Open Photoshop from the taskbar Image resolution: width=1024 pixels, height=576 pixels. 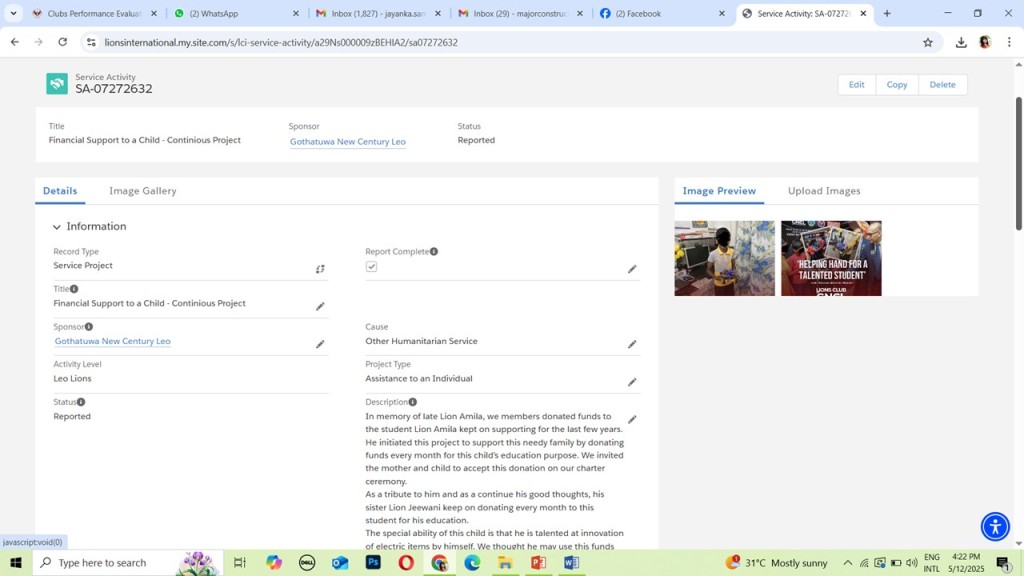(x=373, y=562)
